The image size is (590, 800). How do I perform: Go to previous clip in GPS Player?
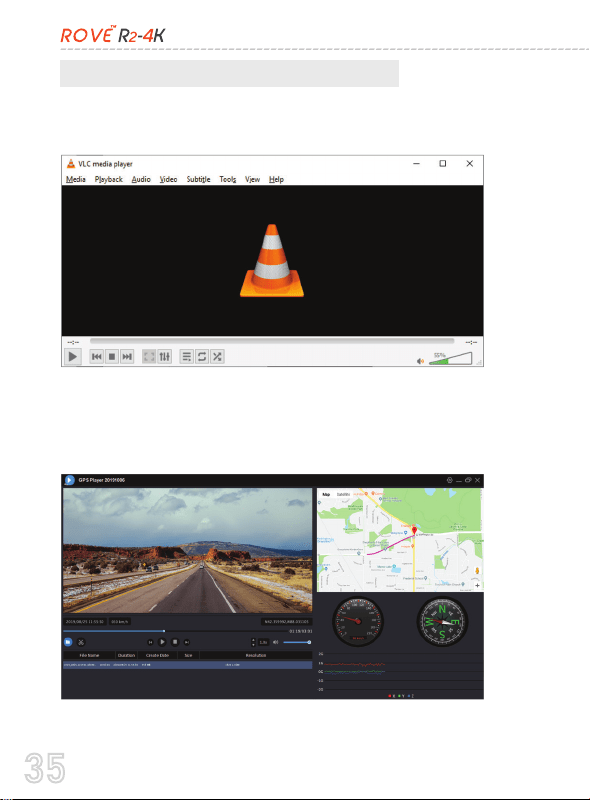[x=150, y=642]
